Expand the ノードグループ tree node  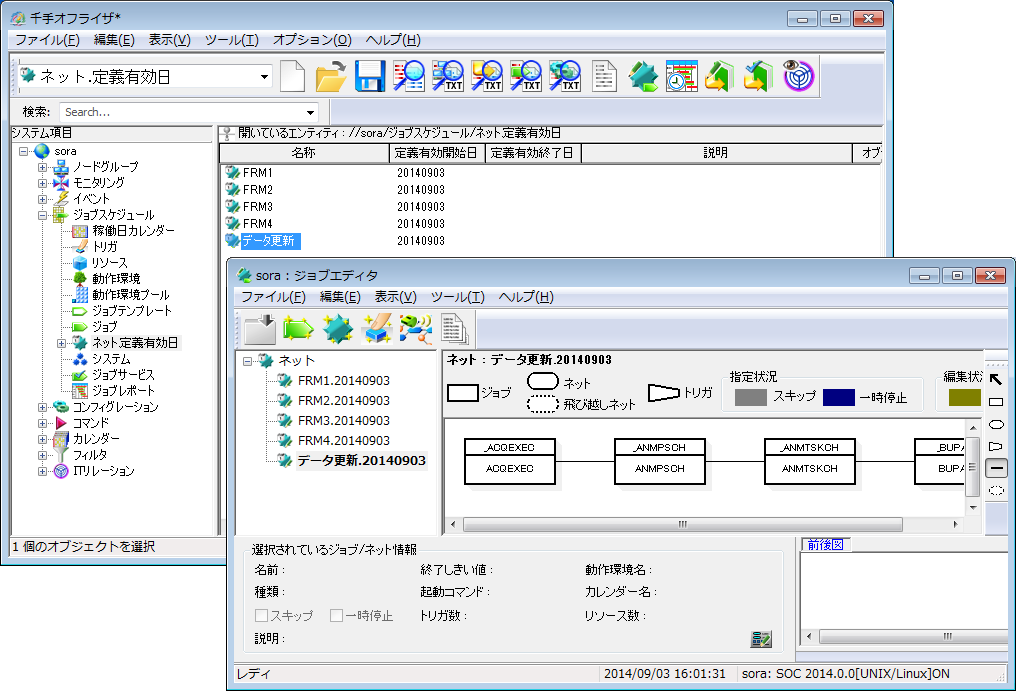[x=43, y=167]
